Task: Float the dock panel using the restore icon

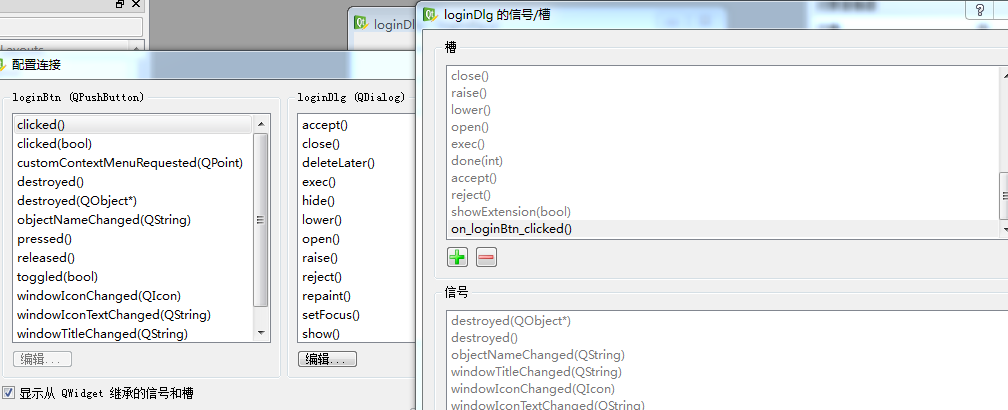Action: pos(120,6)
